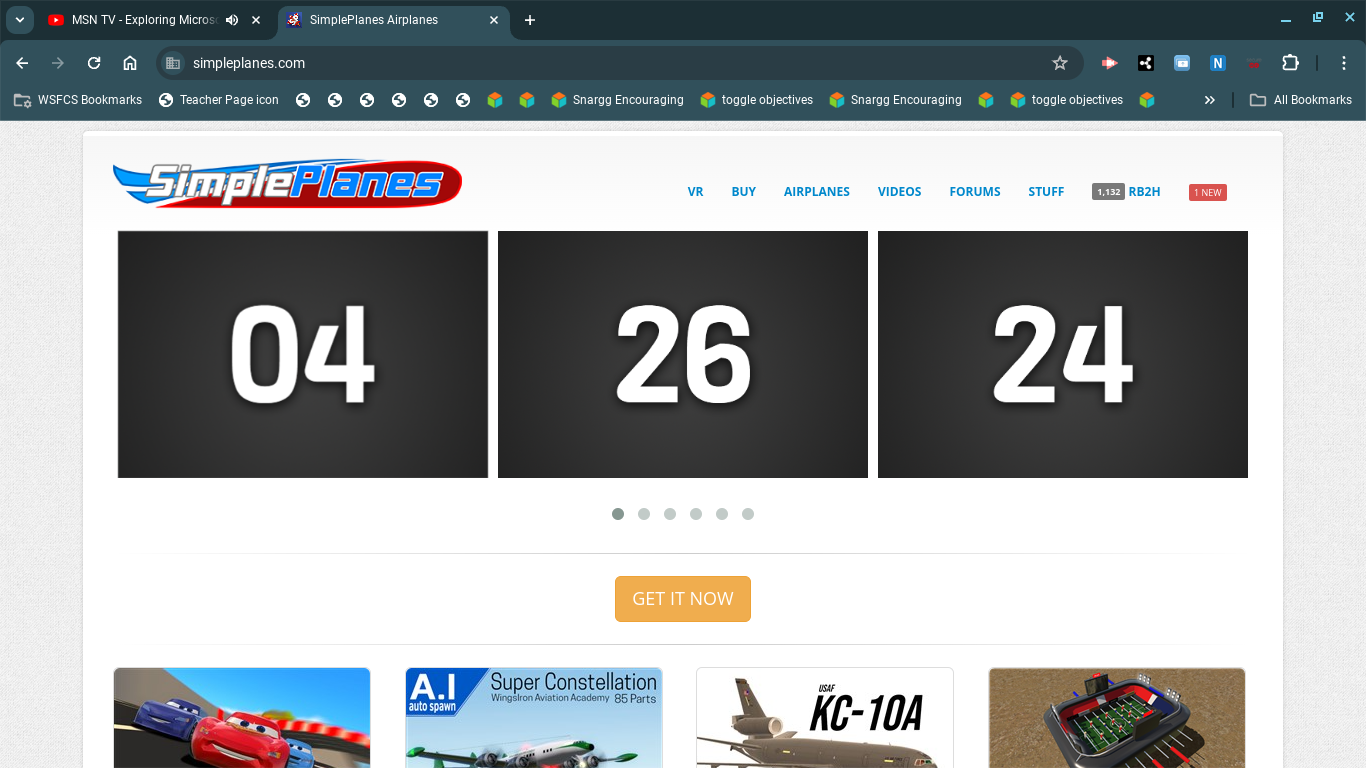
Task: Open the browser home page
Action: point(130,63)
